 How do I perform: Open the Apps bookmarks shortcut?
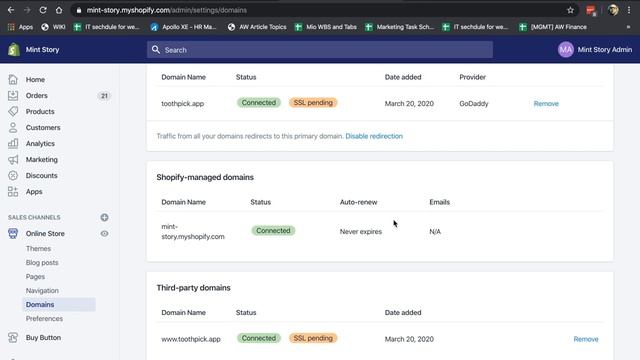pos(20,27)
